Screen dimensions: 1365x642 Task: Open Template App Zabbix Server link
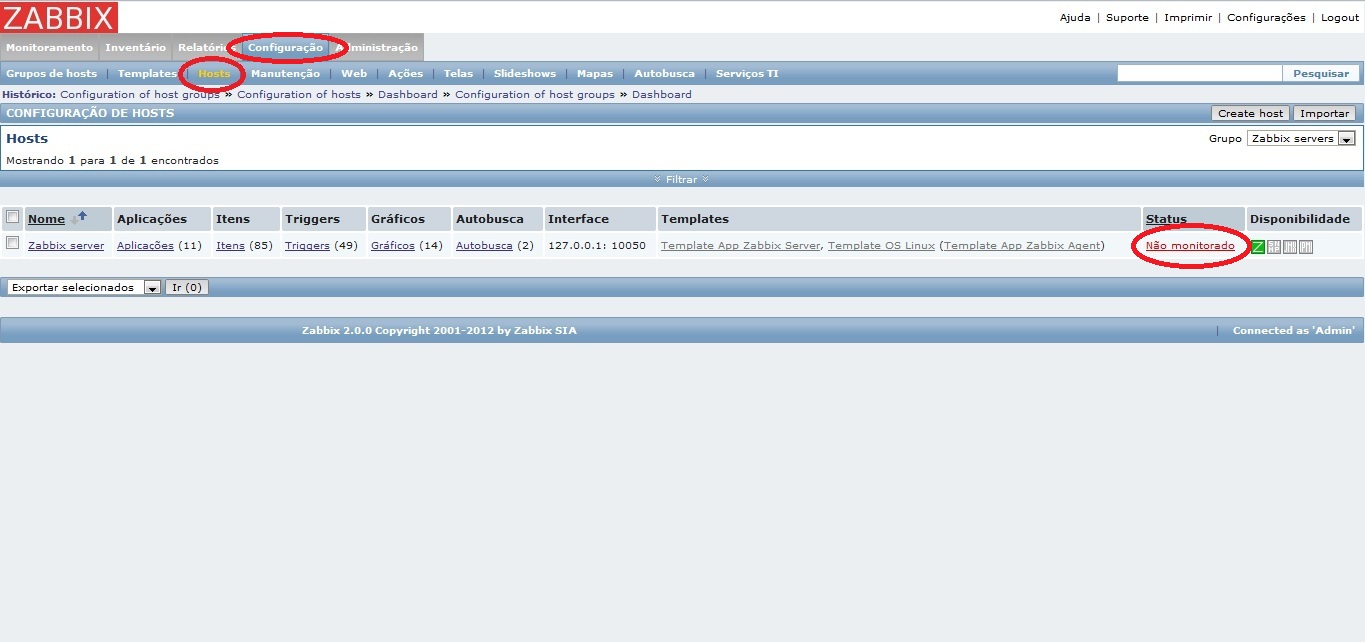tap(740, 246)
